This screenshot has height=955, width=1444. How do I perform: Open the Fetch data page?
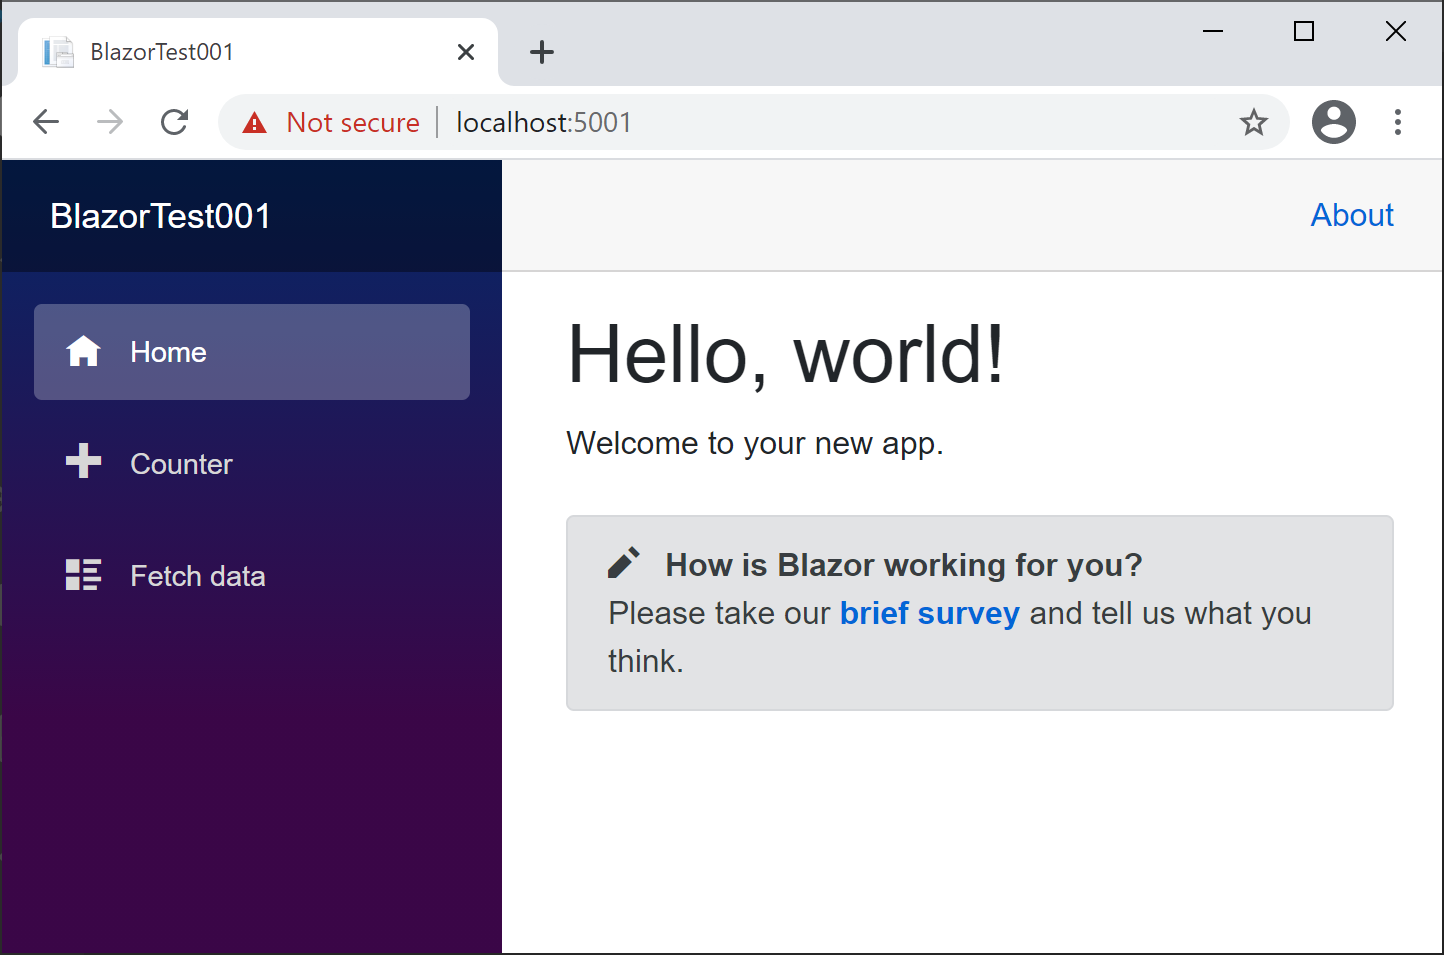(252, 576)
